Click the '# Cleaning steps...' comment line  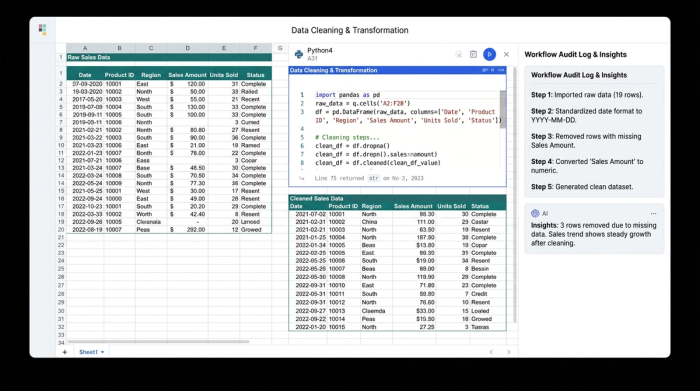coord(347,137)
